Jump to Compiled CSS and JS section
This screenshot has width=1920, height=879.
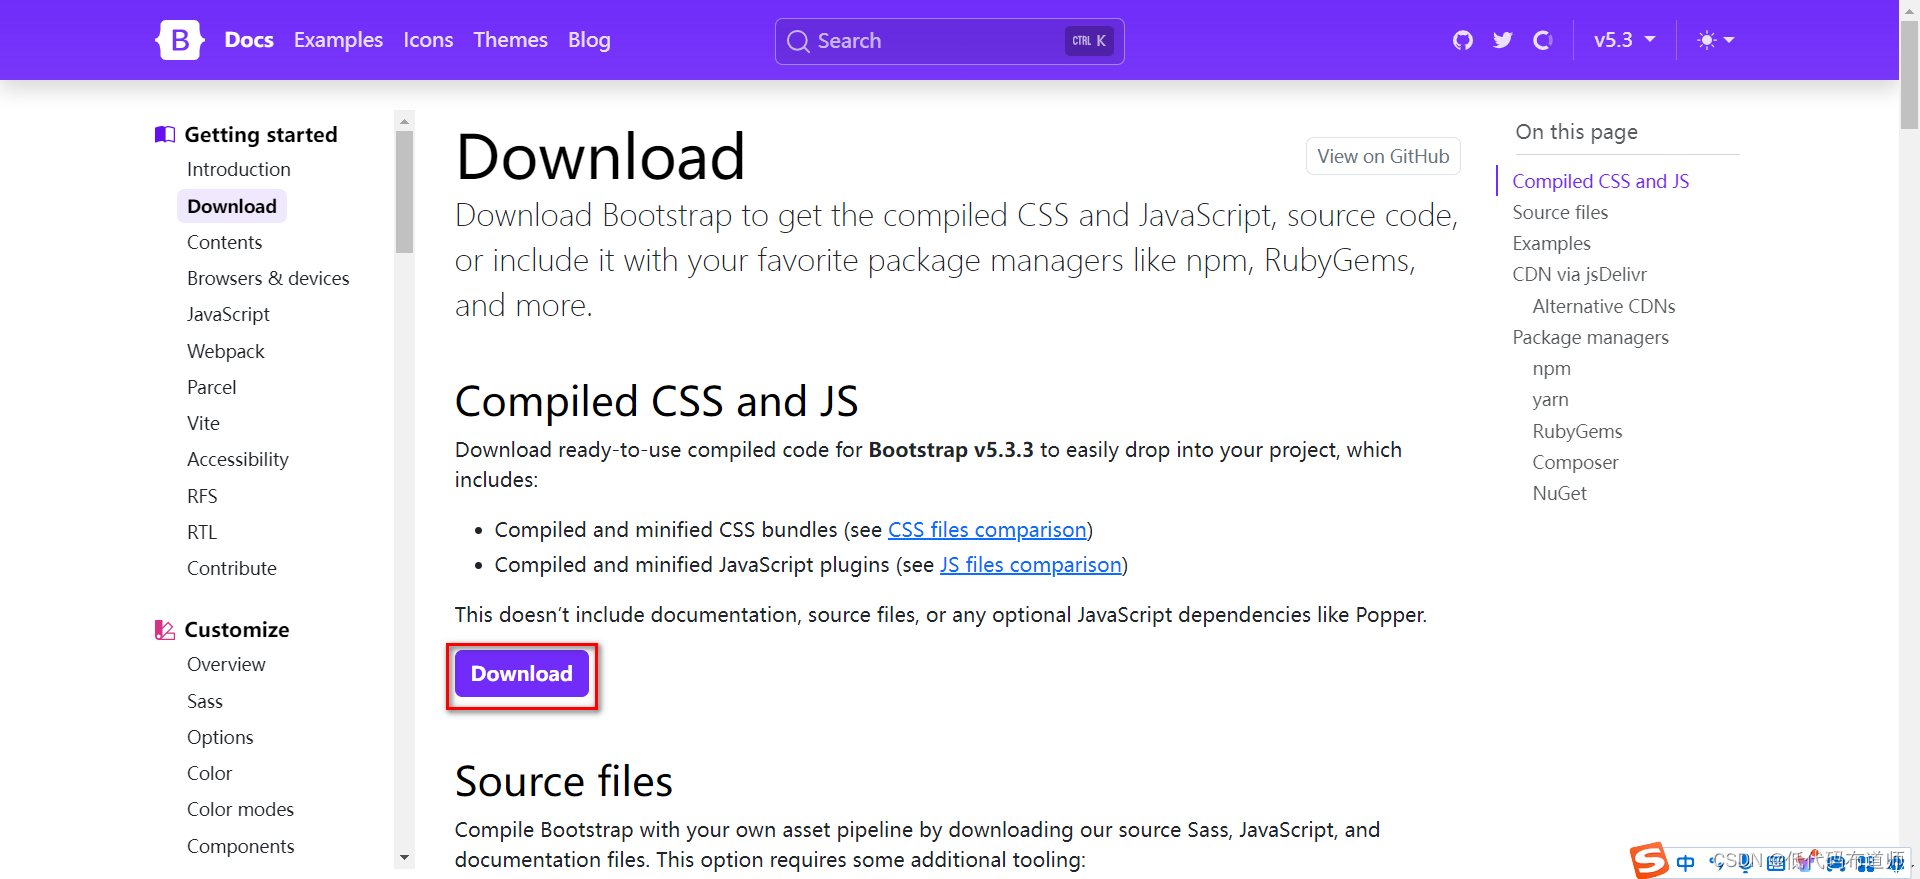pos(1600,181)
